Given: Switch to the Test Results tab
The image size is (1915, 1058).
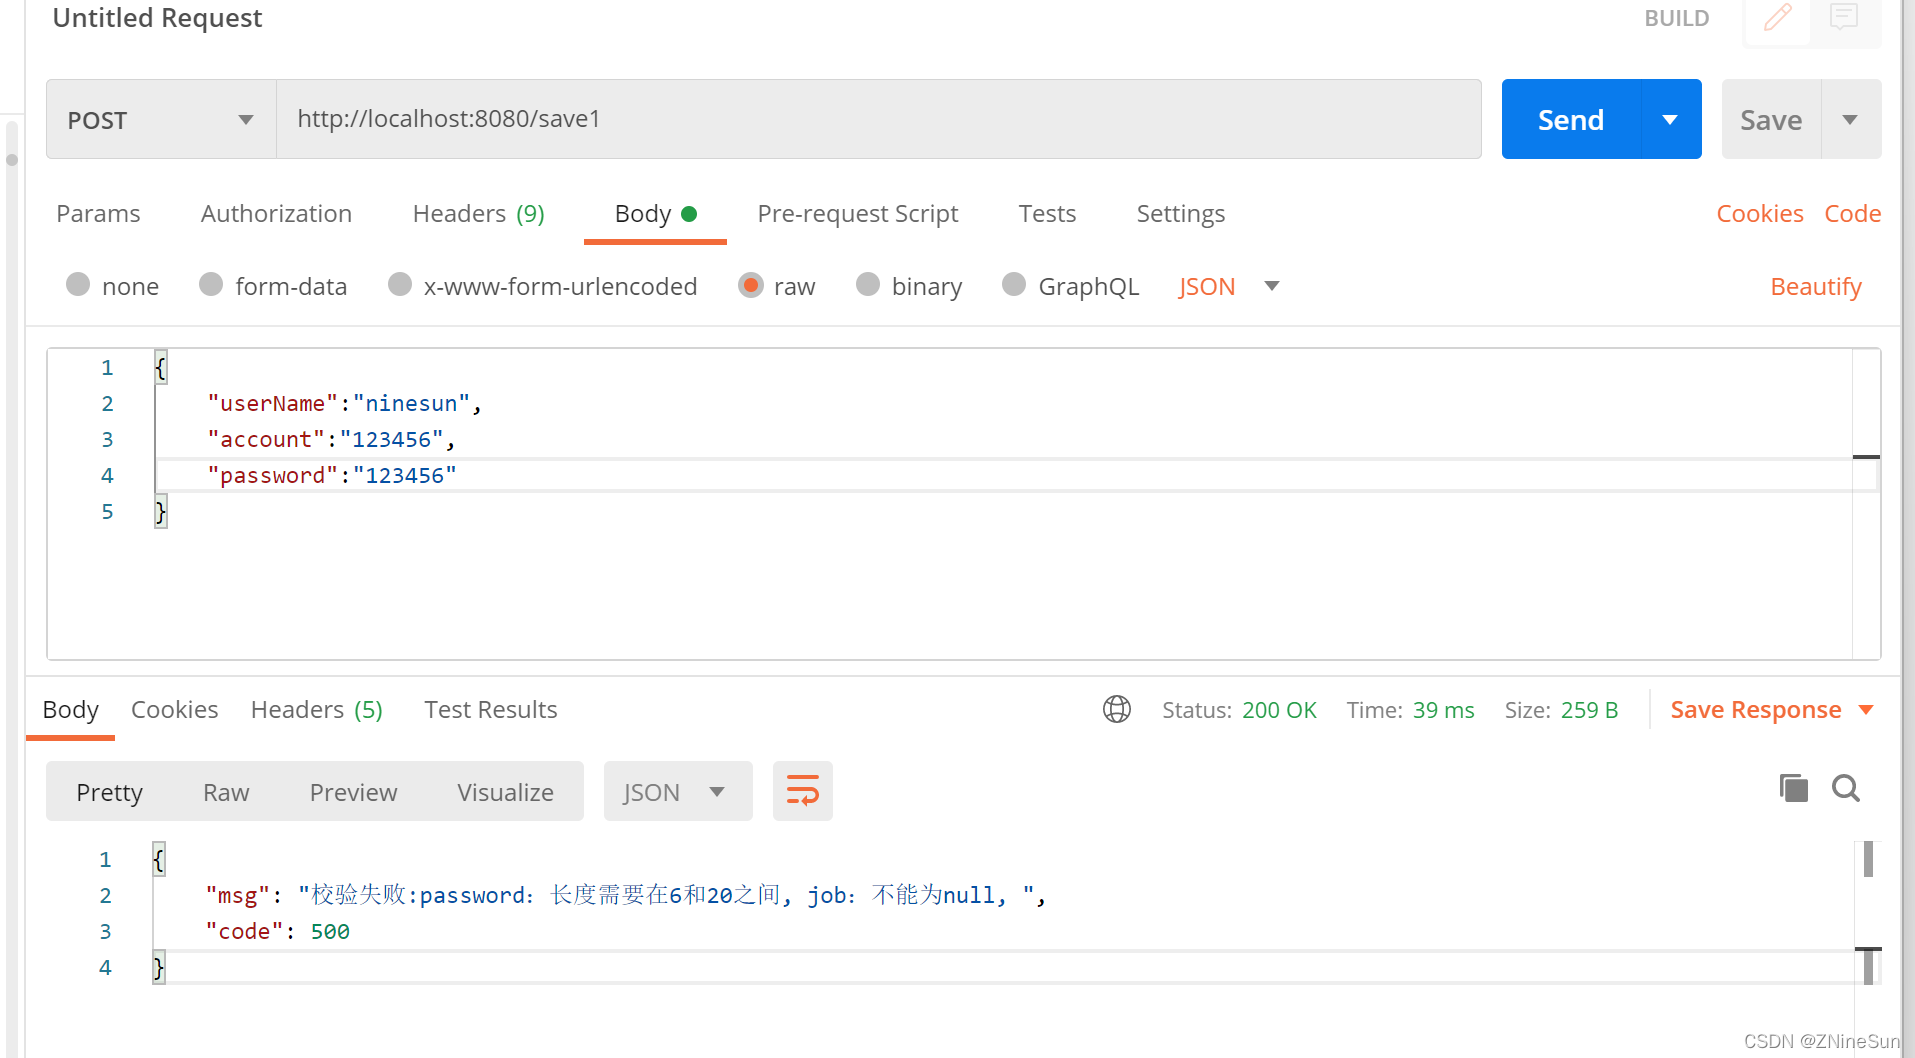Looking at the screenshot, I should coord(490,710).
